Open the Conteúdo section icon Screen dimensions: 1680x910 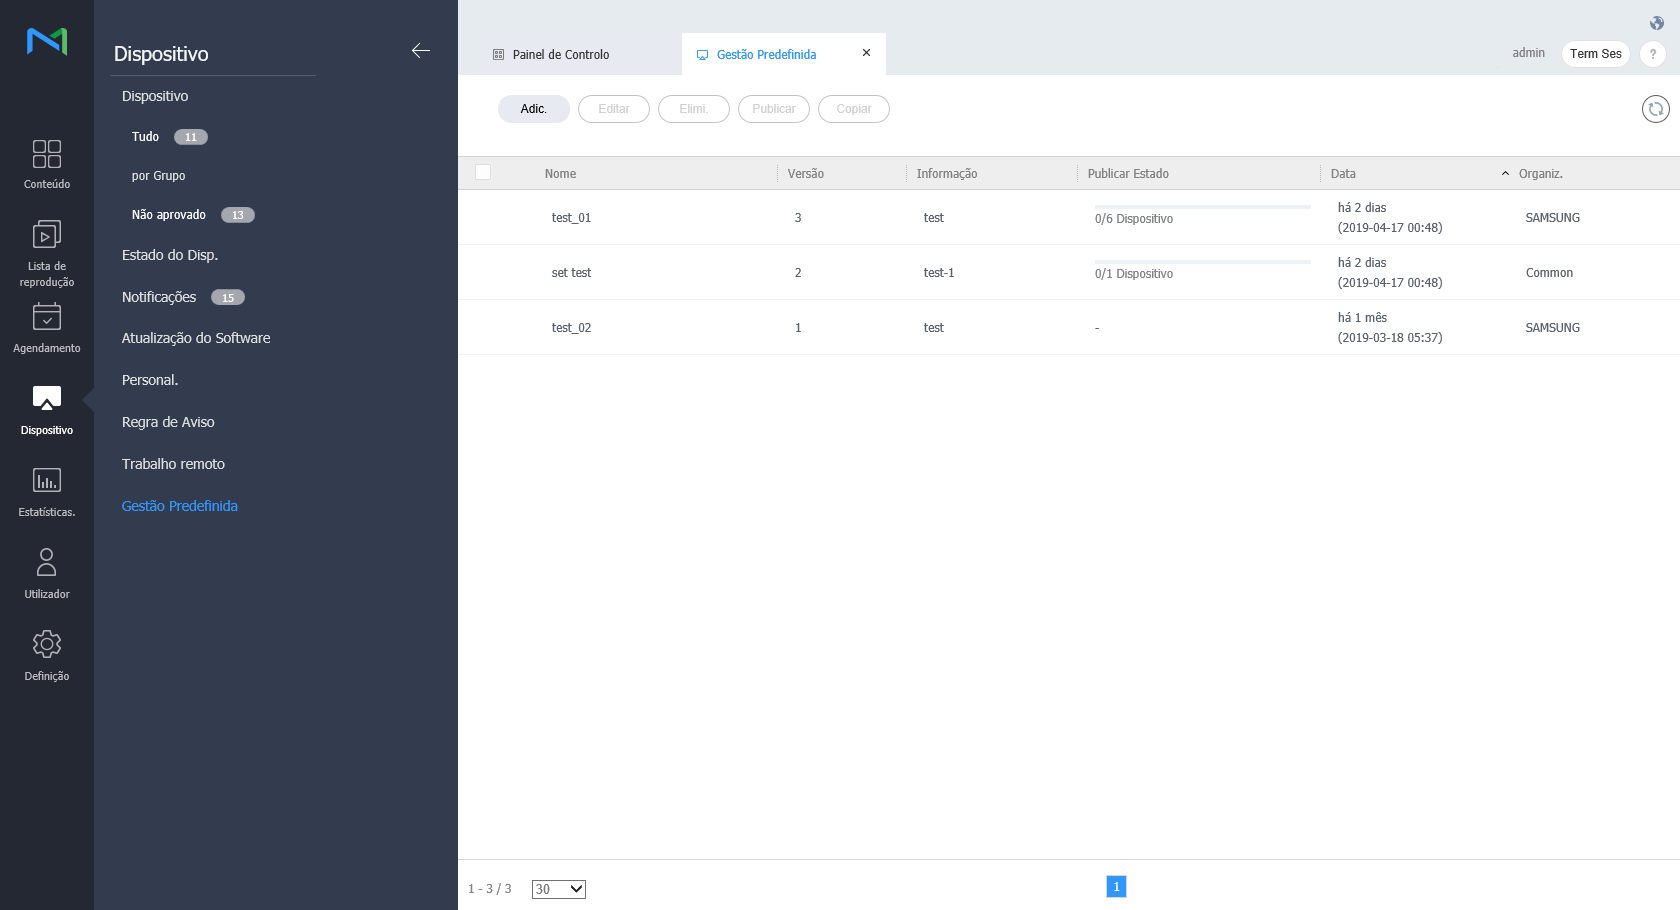pos(47,154)
